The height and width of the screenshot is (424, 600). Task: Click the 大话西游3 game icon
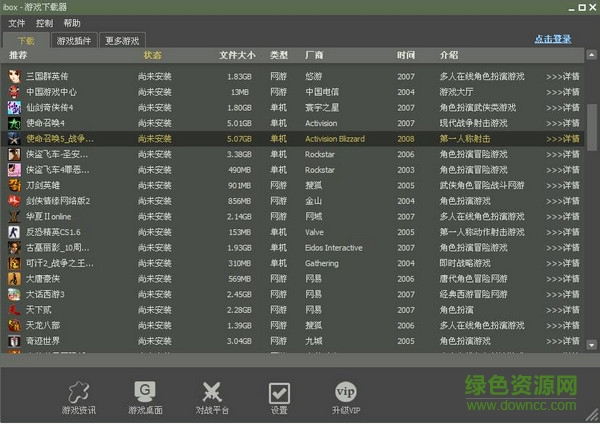14,294
